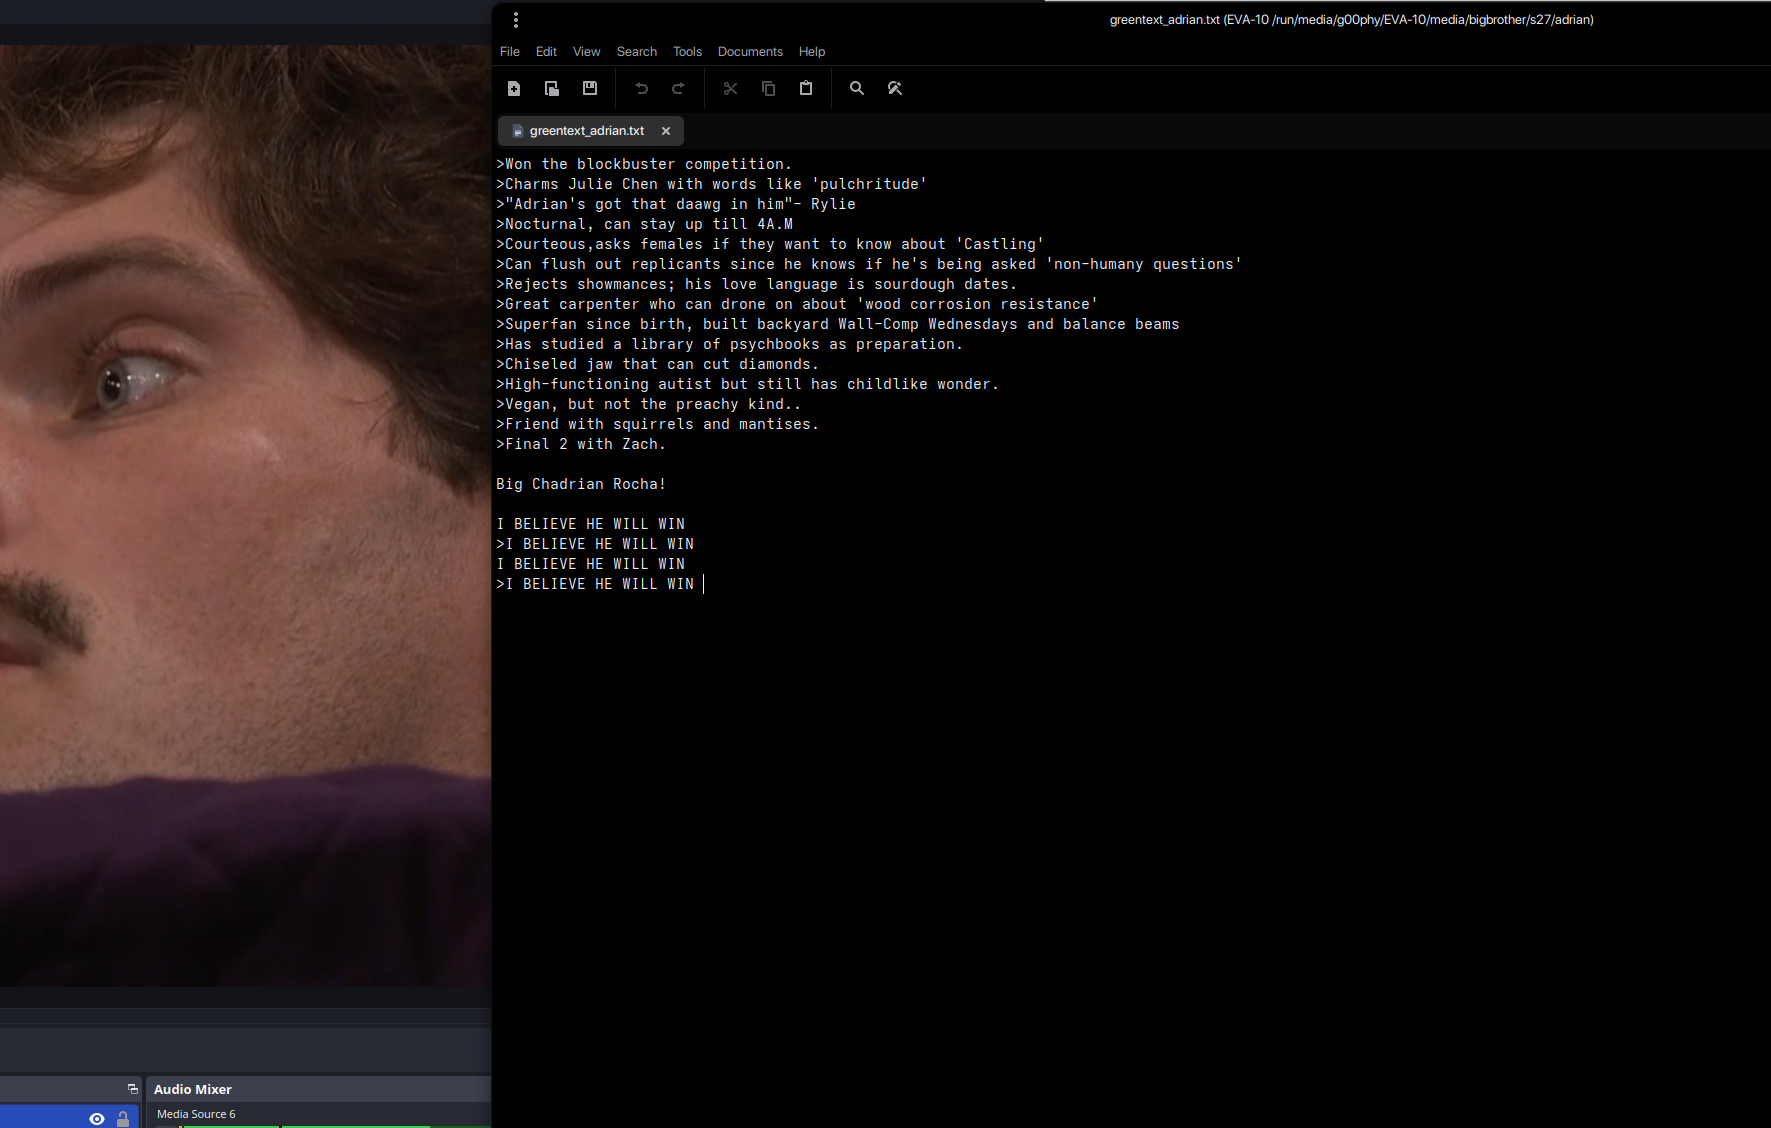Open Find with the magnifier icon
1771x1128 pixels.
[857, 88]
